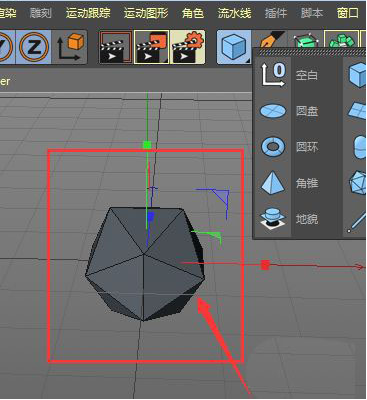Toggle the Y axis lock icon
This screenshot has width=367, height=400.
(7, 47)
